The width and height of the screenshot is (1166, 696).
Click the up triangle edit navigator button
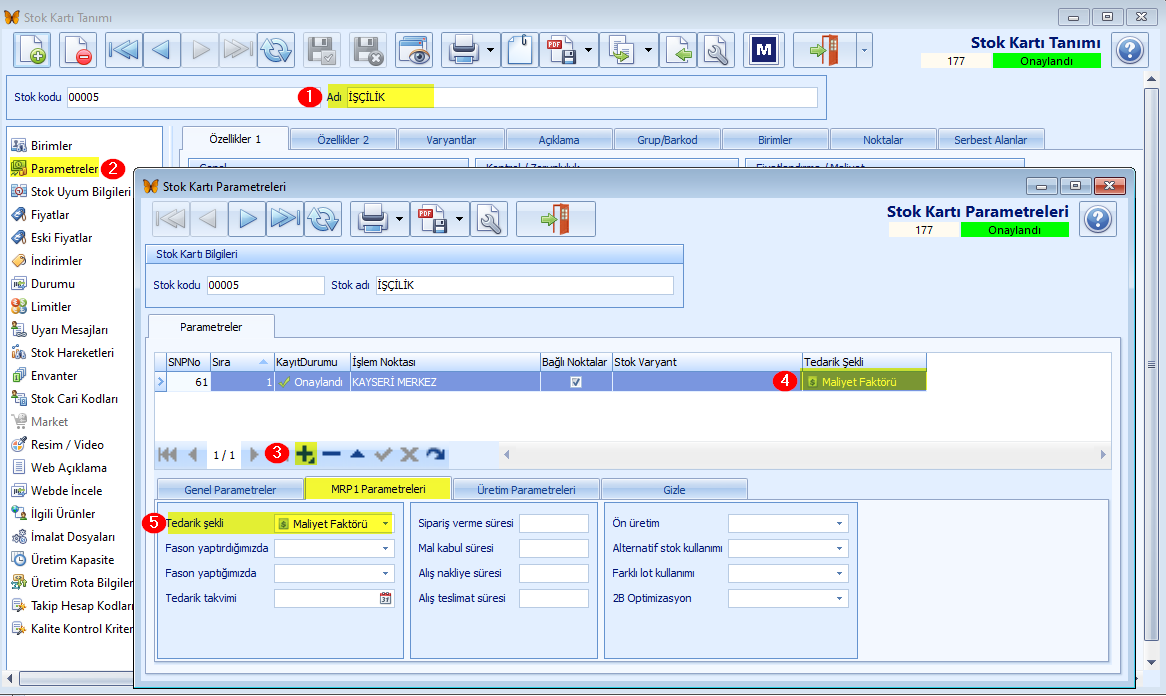(x=358, y=454)
